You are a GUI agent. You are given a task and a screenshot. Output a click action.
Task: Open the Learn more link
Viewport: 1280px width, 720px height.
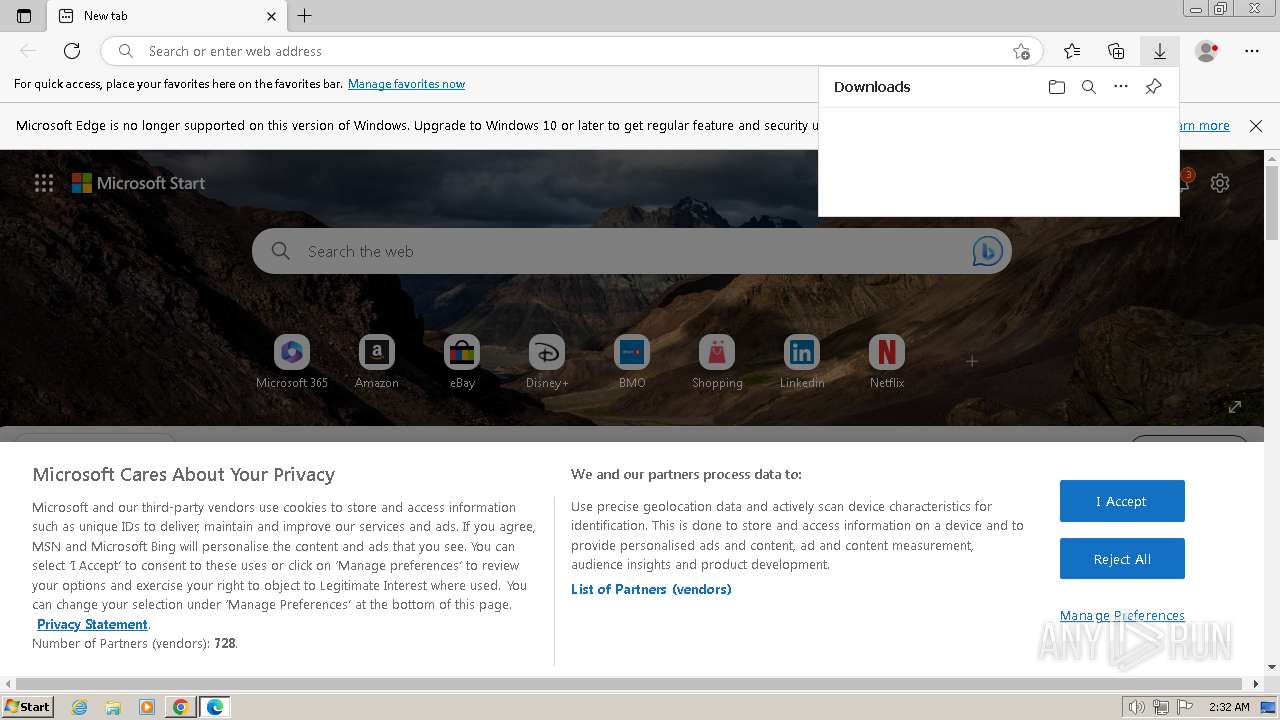[x=1204, y=126]
